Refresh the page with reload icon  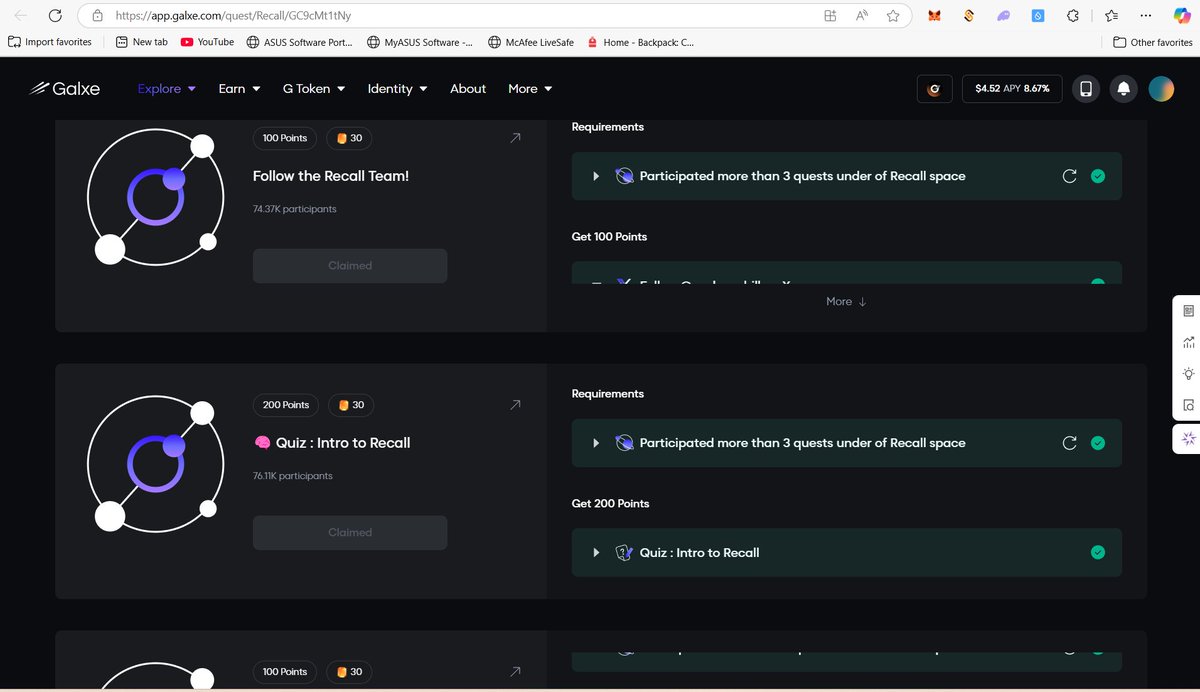[55, 16]
